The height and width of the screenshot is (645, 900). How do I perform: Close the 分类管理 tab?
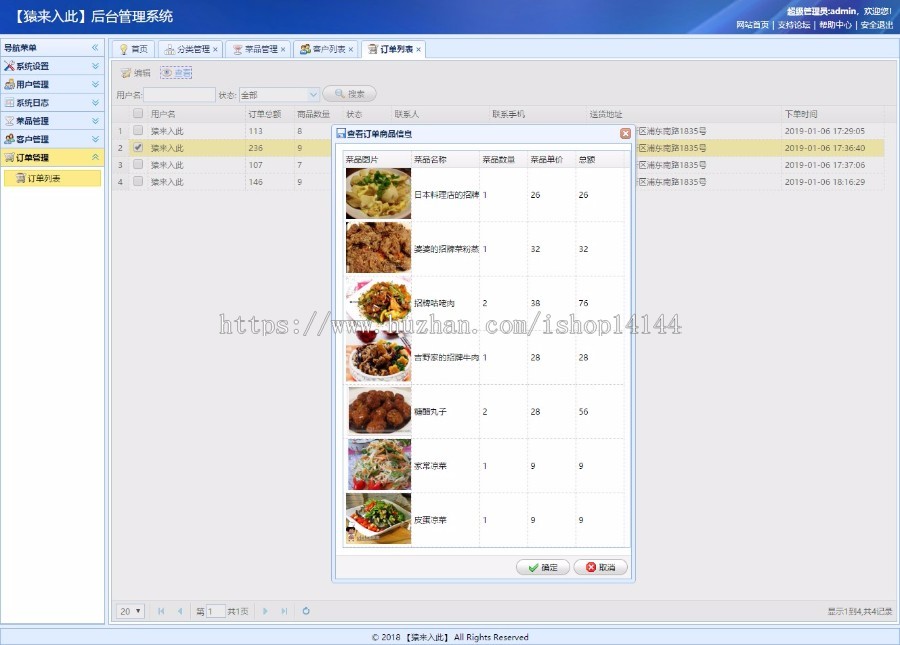tap(215, 49)
